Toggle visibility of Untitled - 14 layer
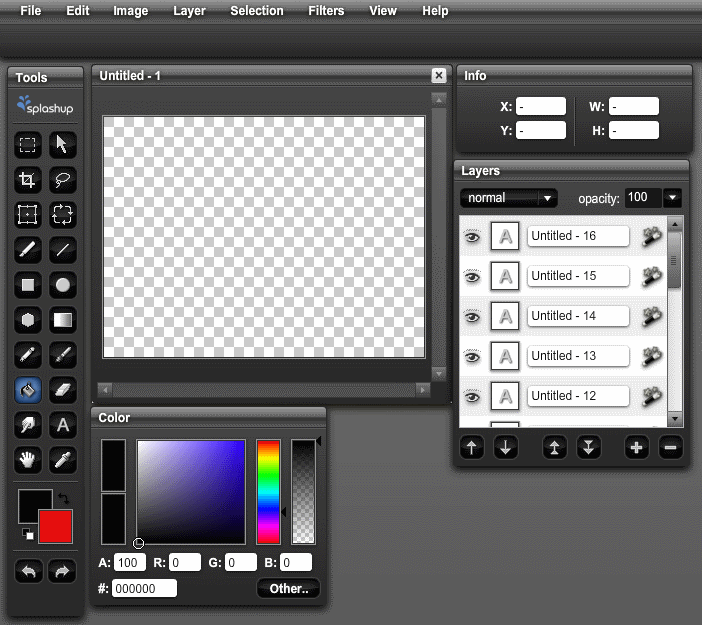This screenshot has height=625, width=702. 473,316
